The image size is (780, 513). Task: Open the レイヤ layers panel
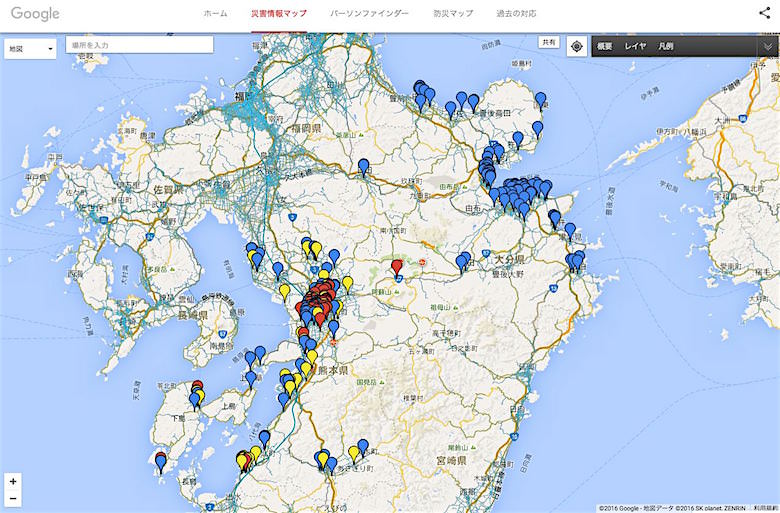(635, 46)
